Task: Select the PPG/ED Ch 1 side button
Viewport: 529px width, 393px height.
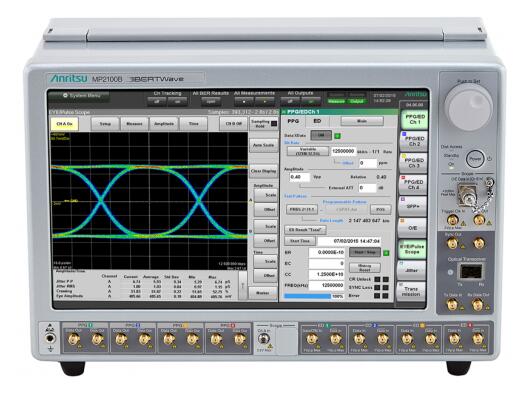Action: pyautogui.click(x=415, y=119)
